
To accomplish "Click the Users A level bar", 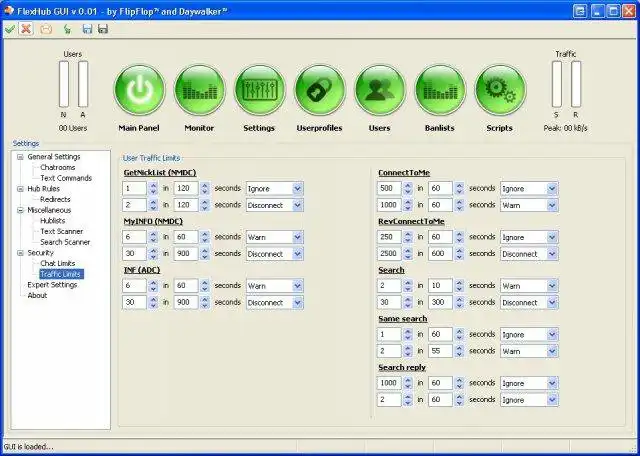I will (x=83, y=84).
